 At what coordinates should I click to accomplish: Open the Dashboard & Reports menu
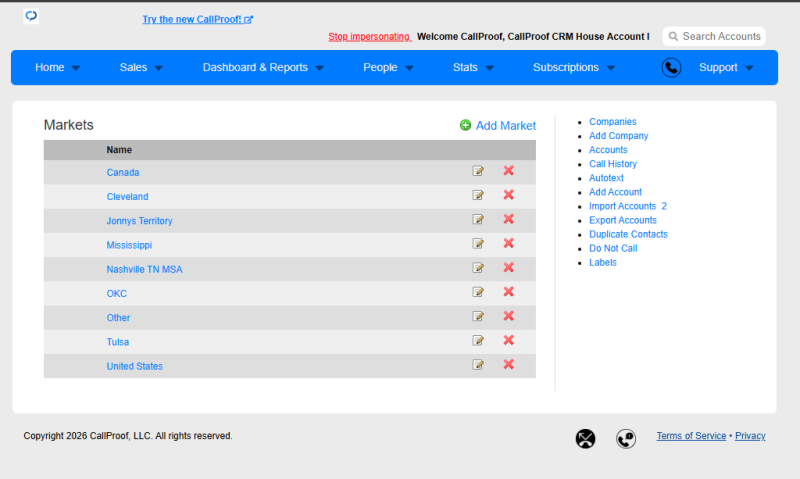[x=255, y=67]
